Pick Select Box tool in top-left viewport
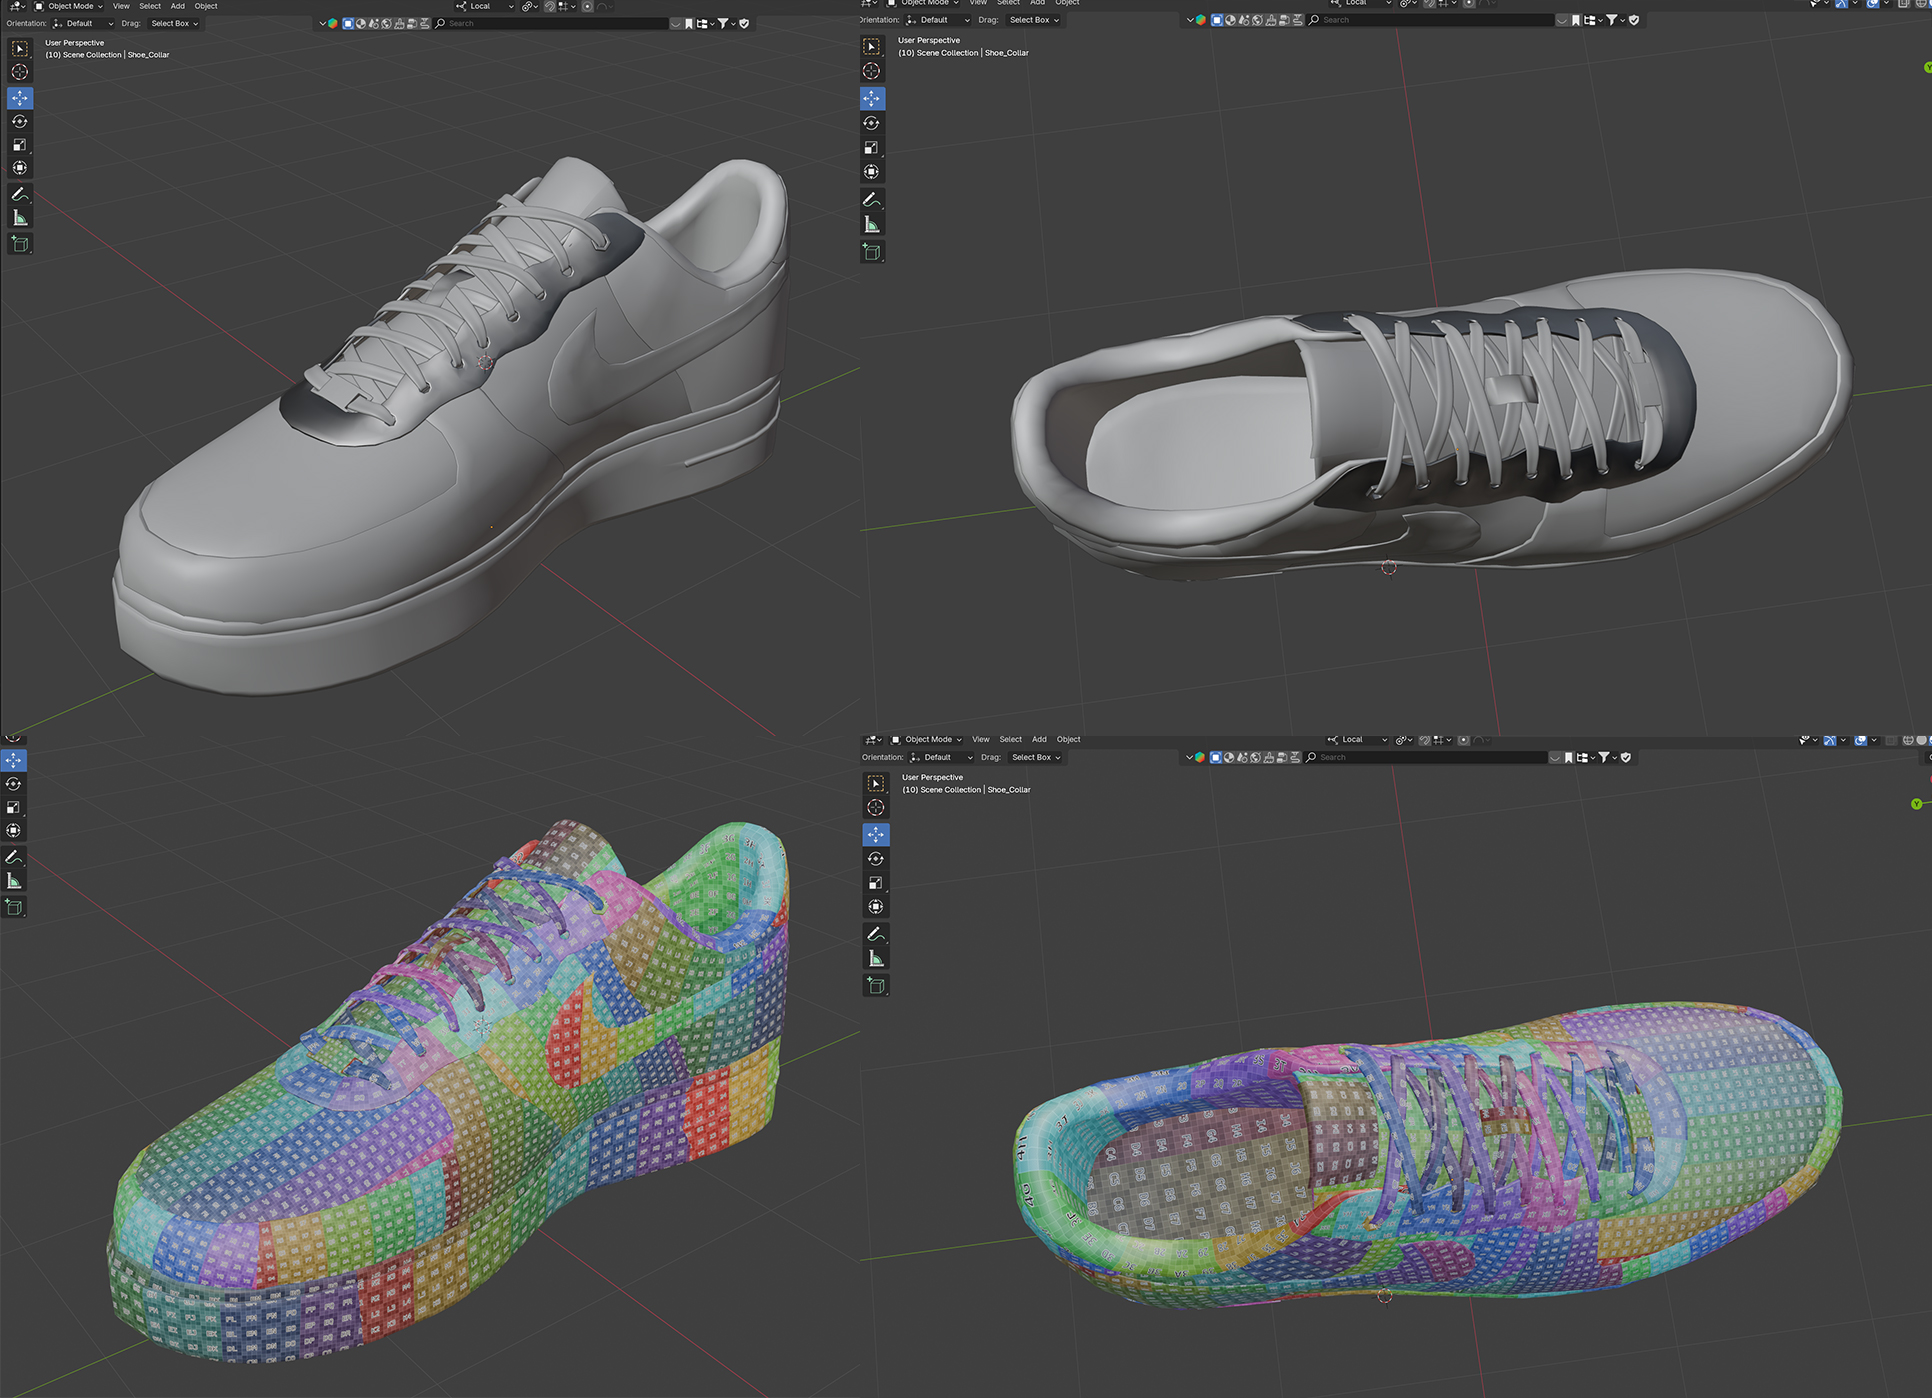This screenshot has width=1932, height=1398. click(x=20, y=48)
